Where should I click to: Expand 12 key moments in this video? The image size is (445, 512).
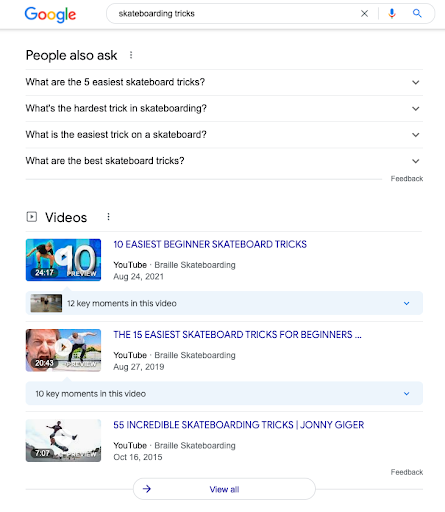224,303
